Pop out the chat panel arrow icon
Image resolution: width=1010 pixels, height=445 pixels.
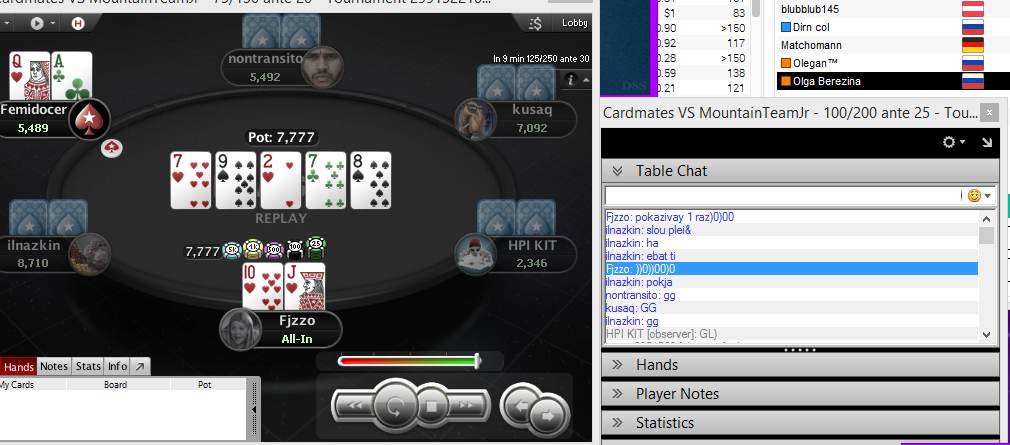[987, 142]
